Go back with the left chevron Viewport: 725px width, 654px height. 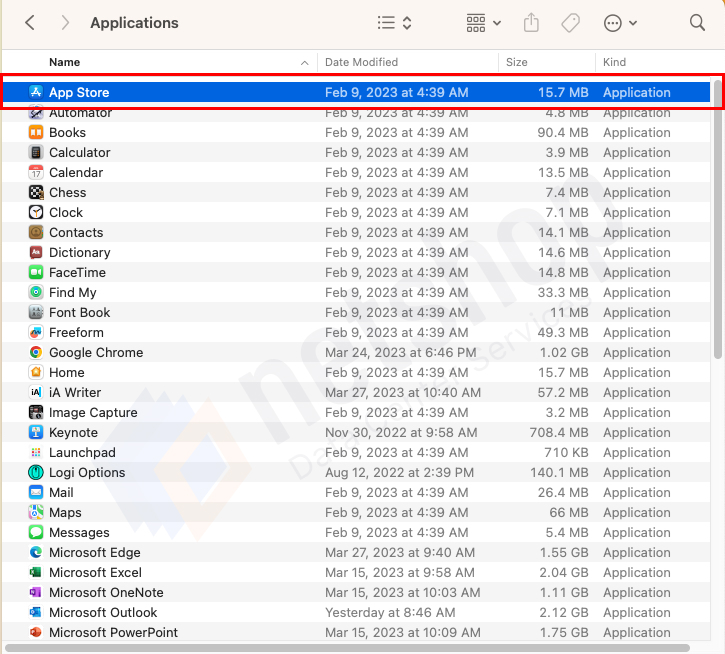pos(30,23)
